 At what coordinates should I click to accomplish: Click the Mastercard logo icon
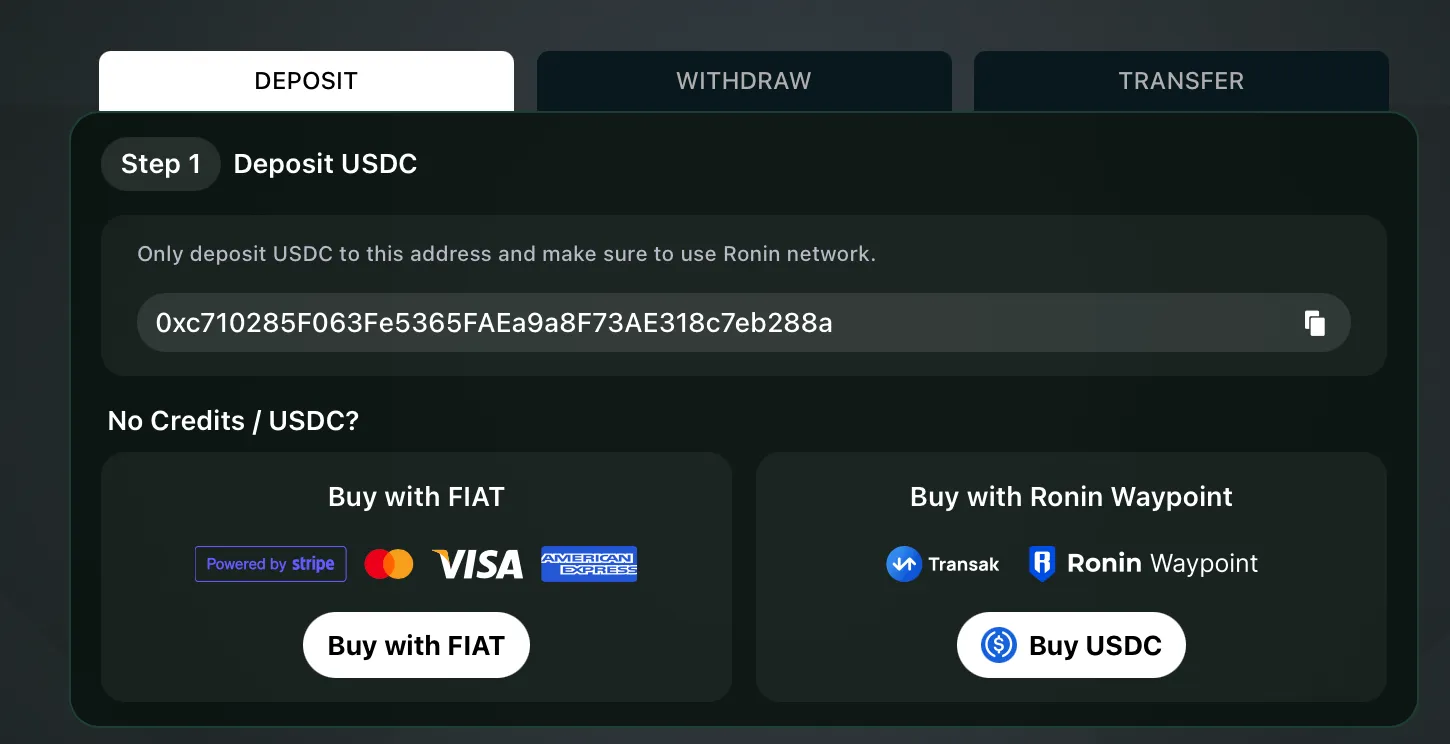coord(389,564)
